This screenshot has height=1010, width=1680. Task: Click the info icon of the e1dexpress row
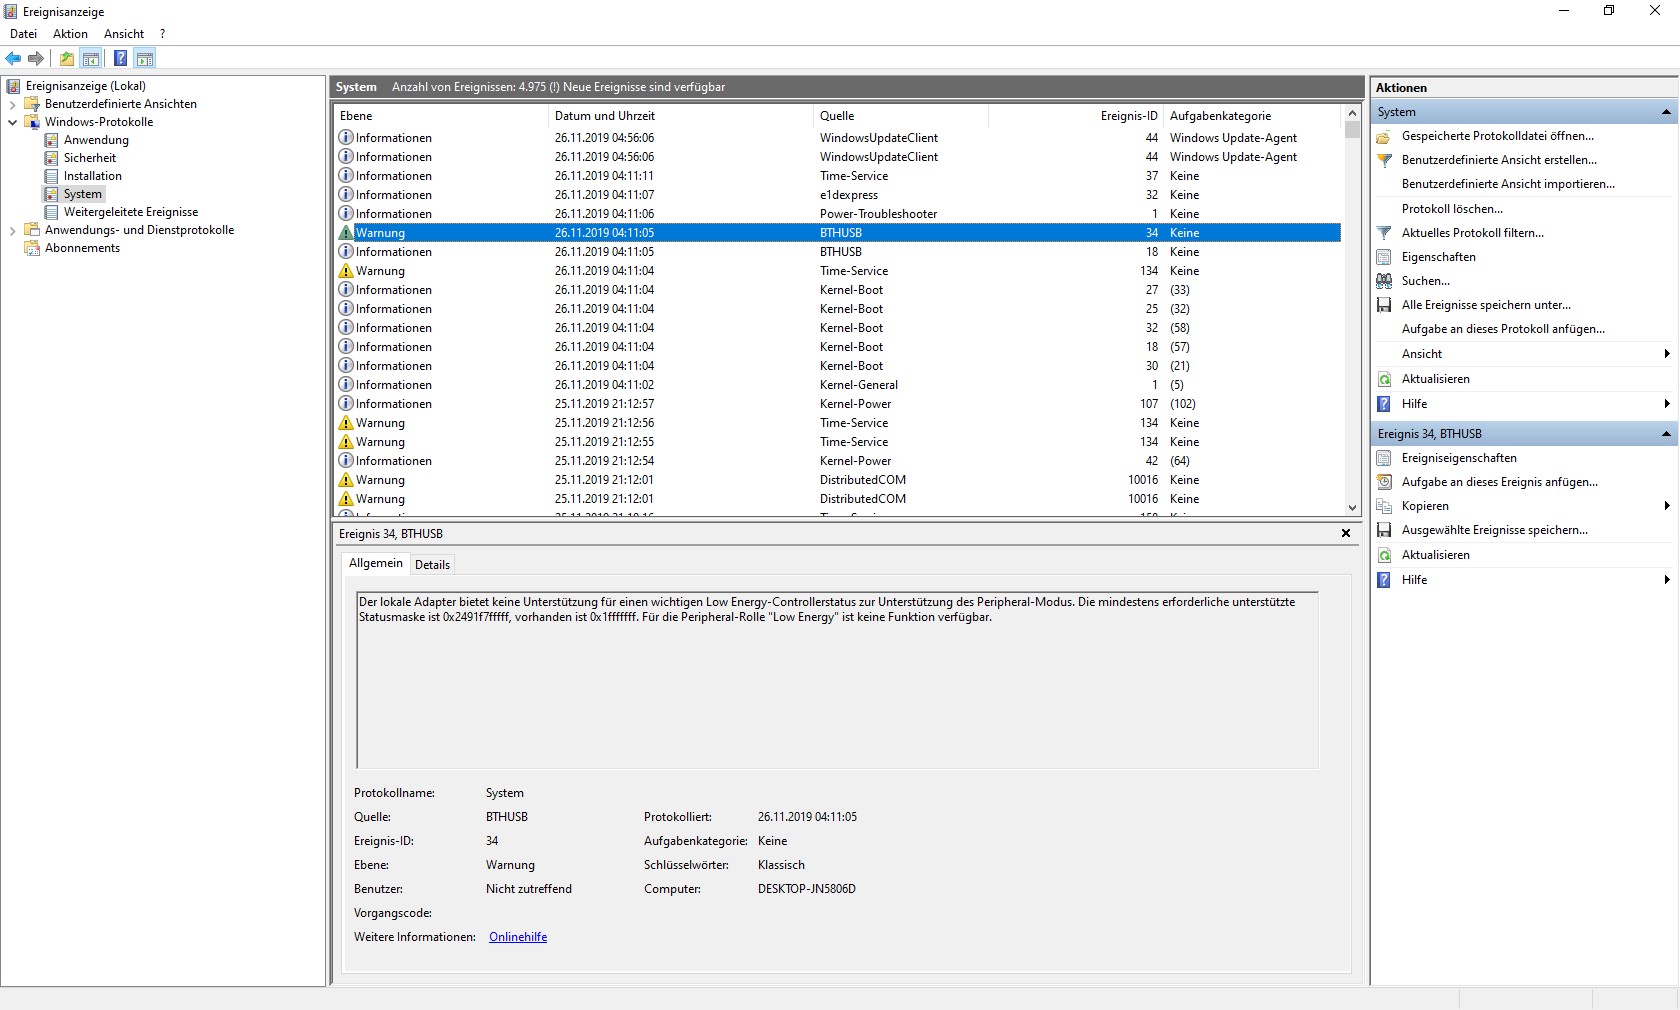click(346, 195)
